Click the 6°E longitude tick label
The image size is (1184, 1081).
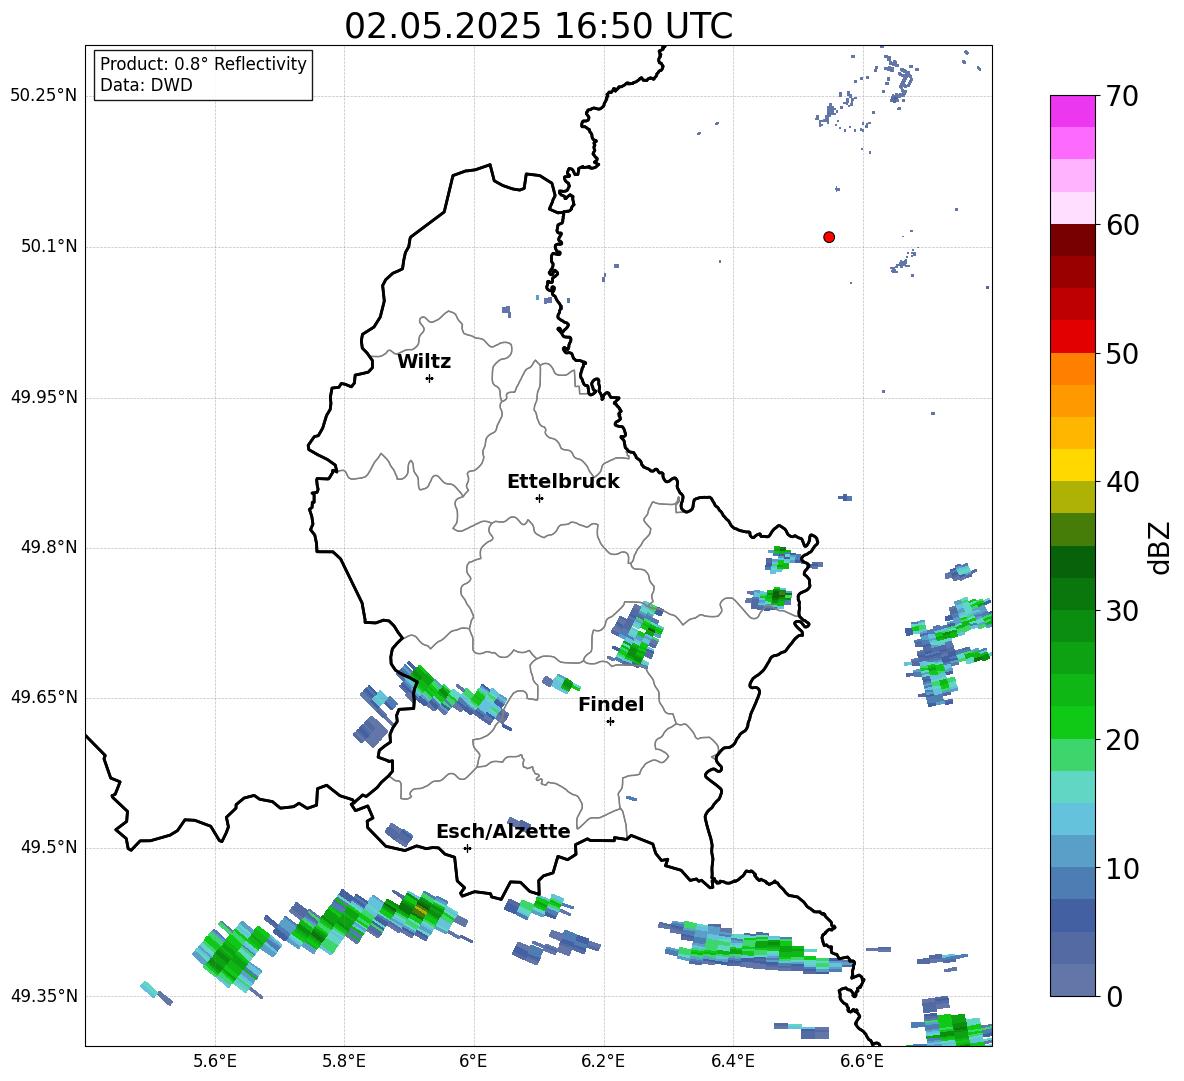tap(473, 1061)
